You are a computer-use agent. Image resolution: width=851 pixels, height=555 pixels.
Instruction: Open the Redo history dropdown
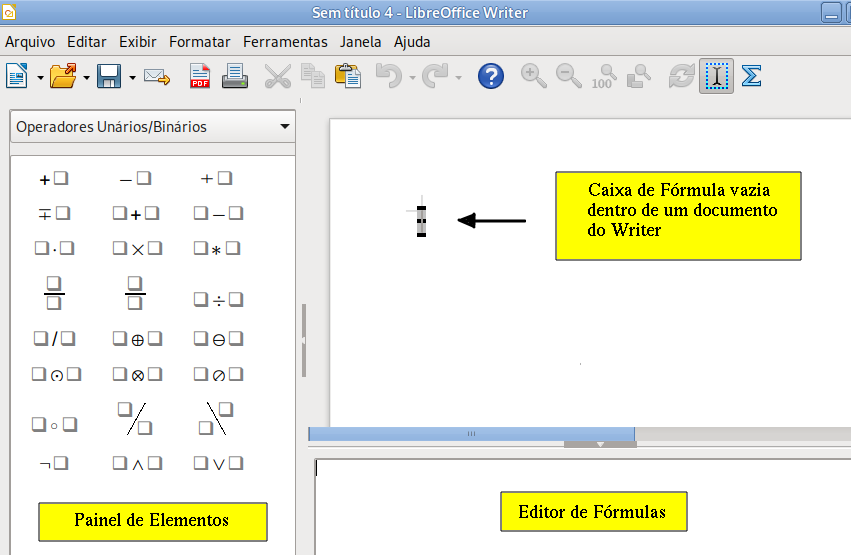459,78
